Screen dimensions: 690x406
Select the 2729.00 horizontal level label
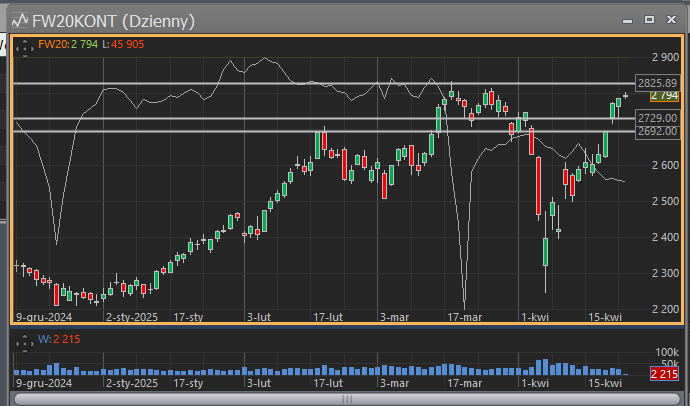[x=657, y=118]
